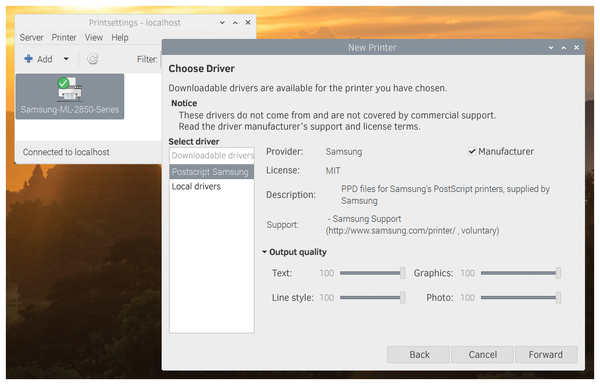
Task: Adjust the Text quality slider
Action: pyautogui.click(x=372, y=273)
